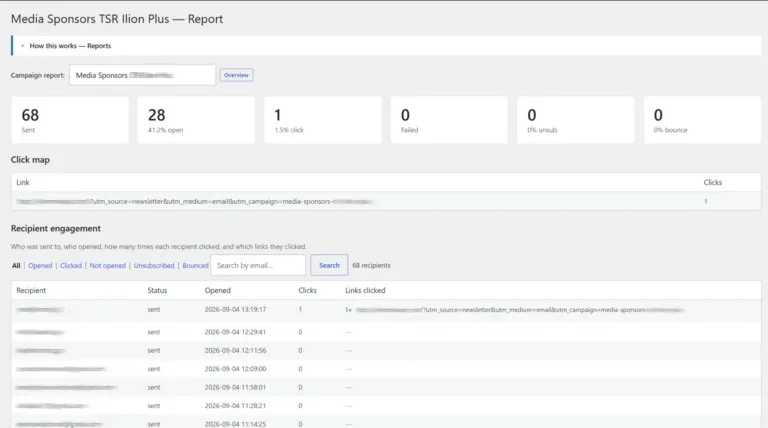Select the 28 open stat card

pyautogui.click(x=196, y=120)
